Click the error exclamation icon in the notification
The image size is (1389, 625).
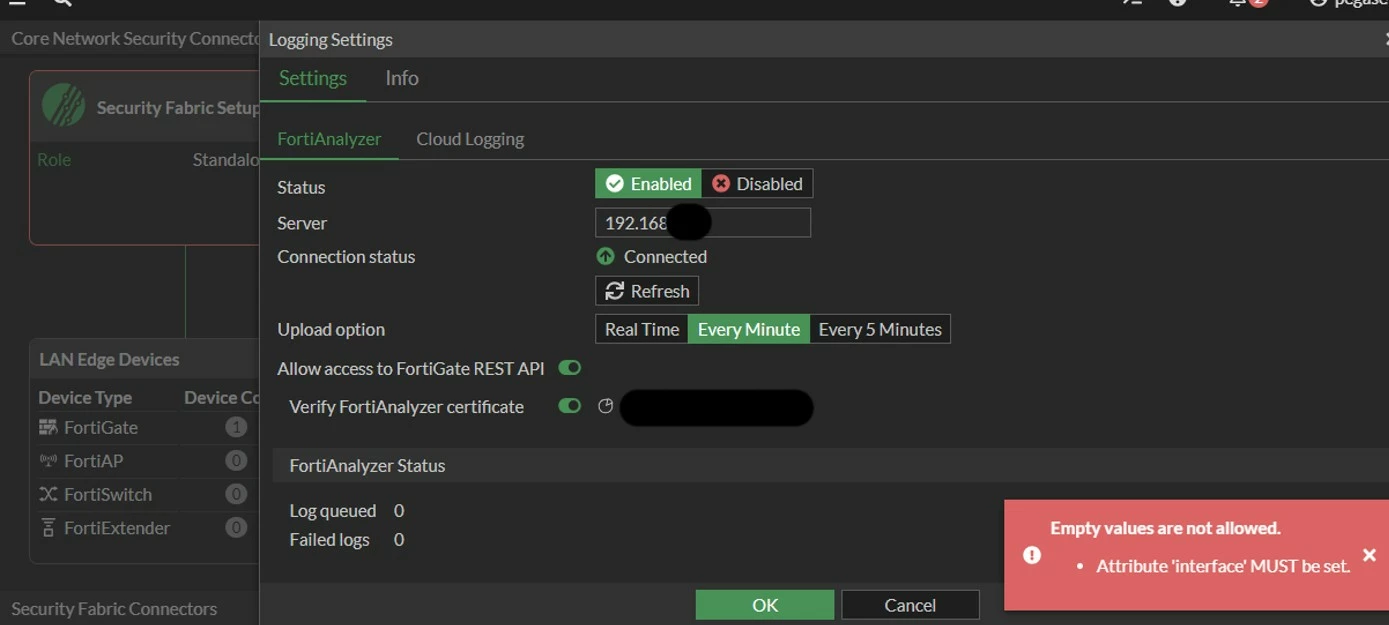[x=1032, y=555]
